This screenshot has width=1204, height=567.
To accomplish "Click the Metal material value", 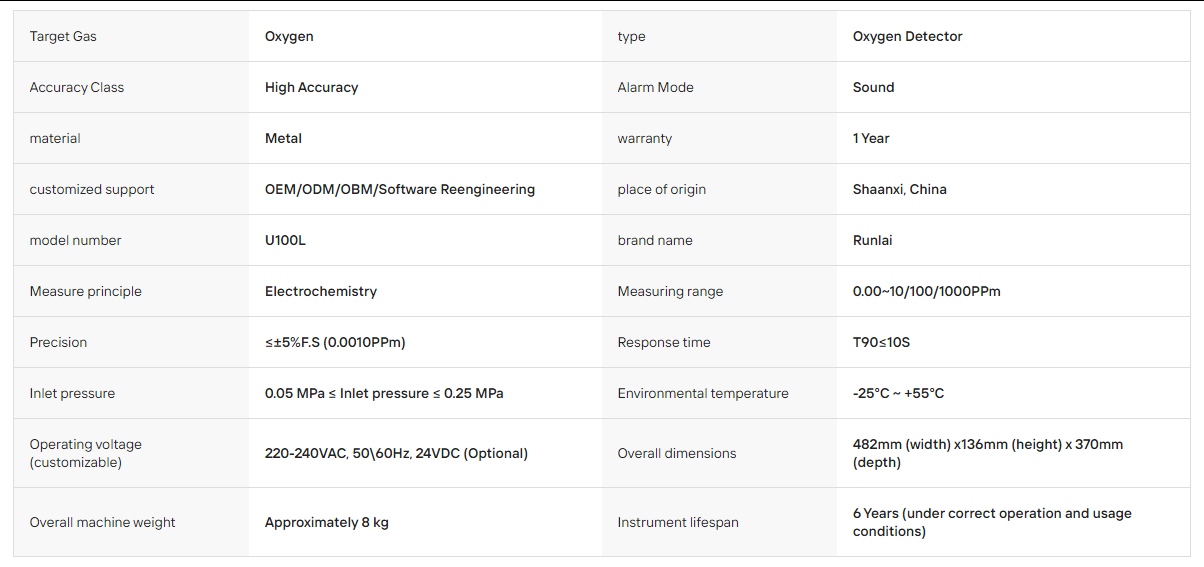I will [x=283, y=138].
